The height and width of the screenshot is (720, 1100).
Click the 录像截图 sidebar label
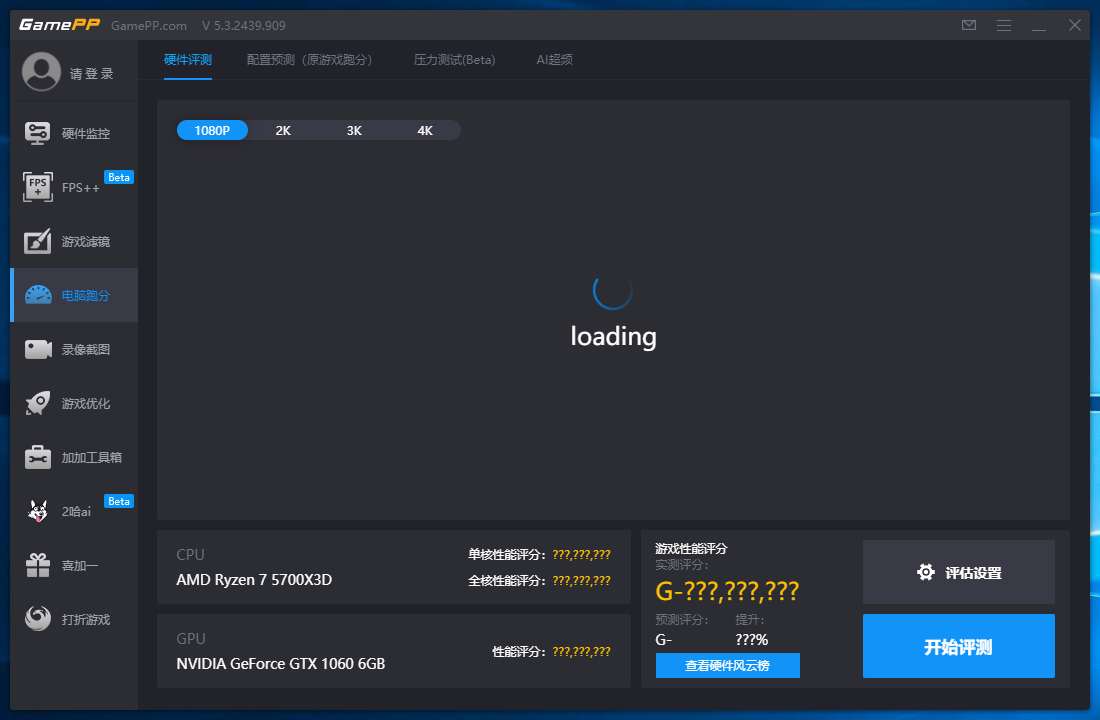click(86, 349)
